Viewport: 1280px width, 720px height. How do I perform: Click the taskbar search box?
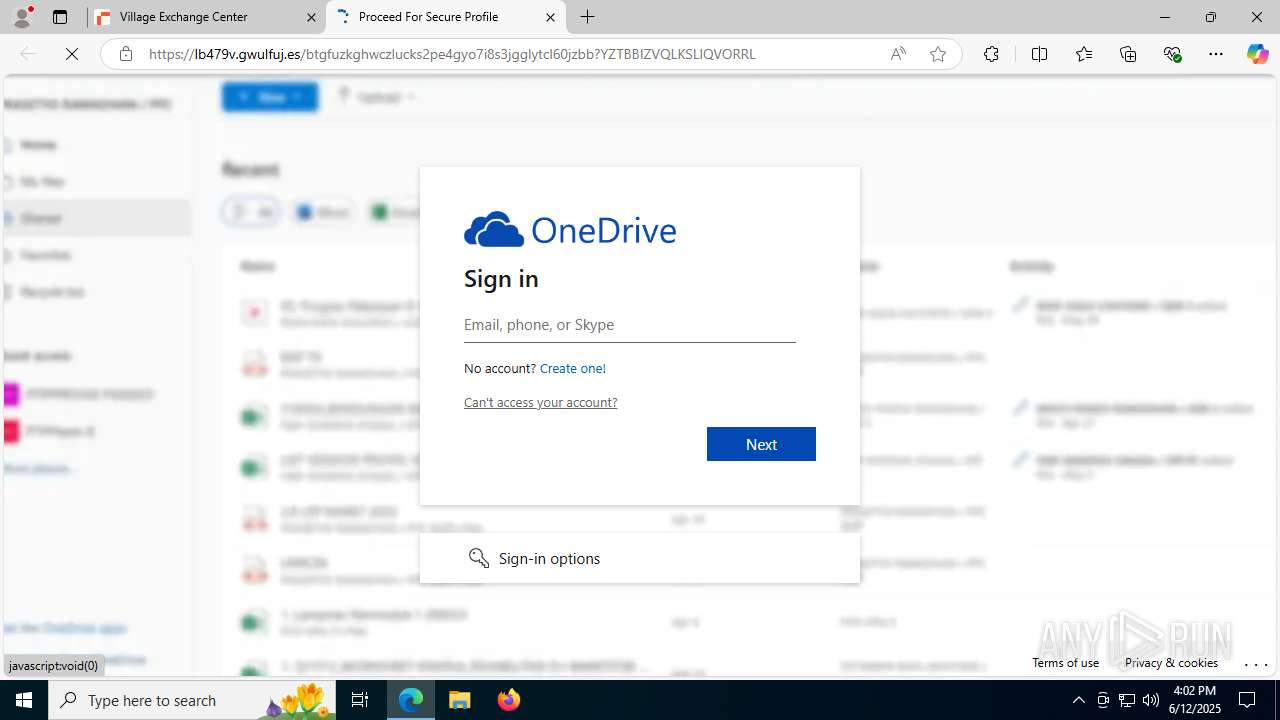(x=193, y=700)
